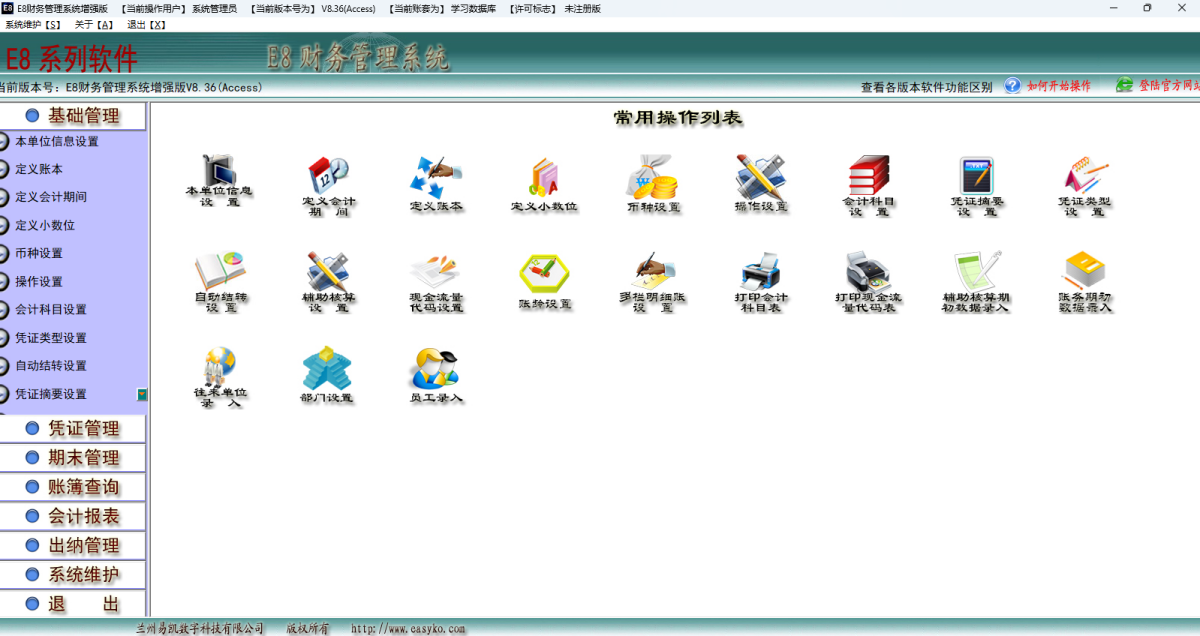Expand the 凭证管理 sidebar section
Viewport: 1200px width, 636px height.
click(84, 429)
